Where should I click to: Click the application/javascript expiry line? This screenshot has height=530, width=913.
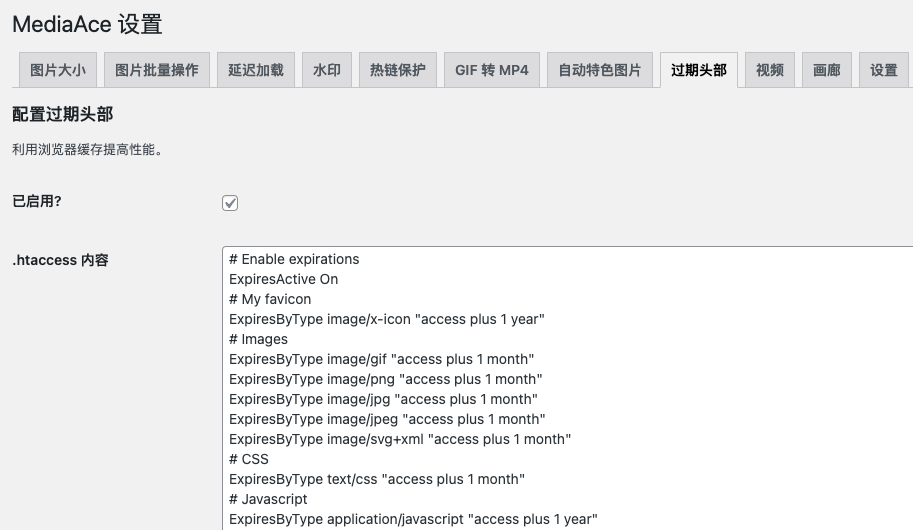(x=413, y=519)
